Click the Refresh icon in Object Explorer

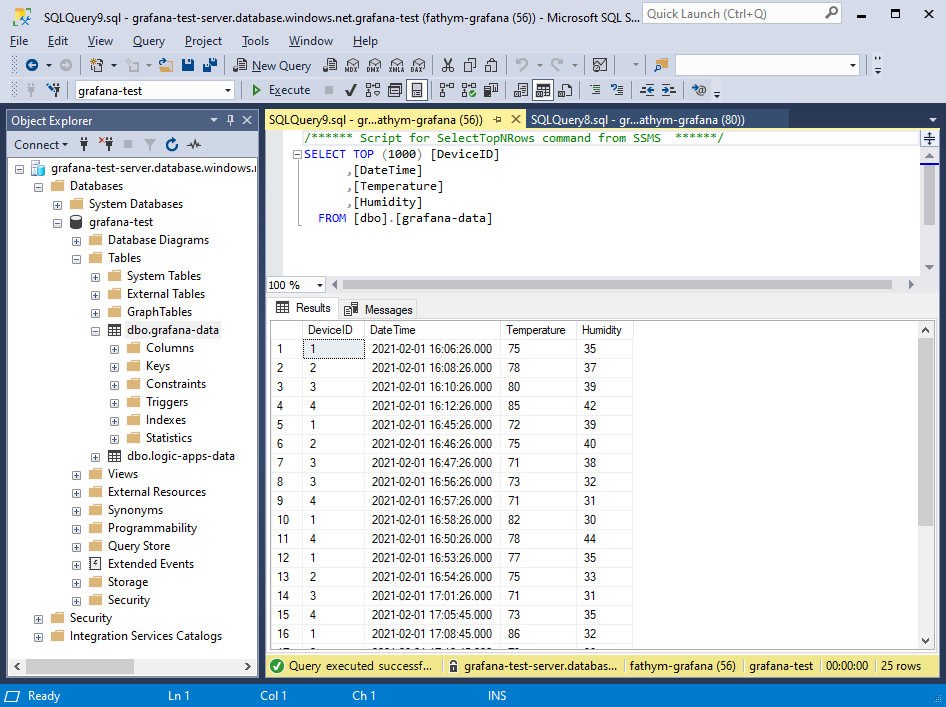click(172, 145)
